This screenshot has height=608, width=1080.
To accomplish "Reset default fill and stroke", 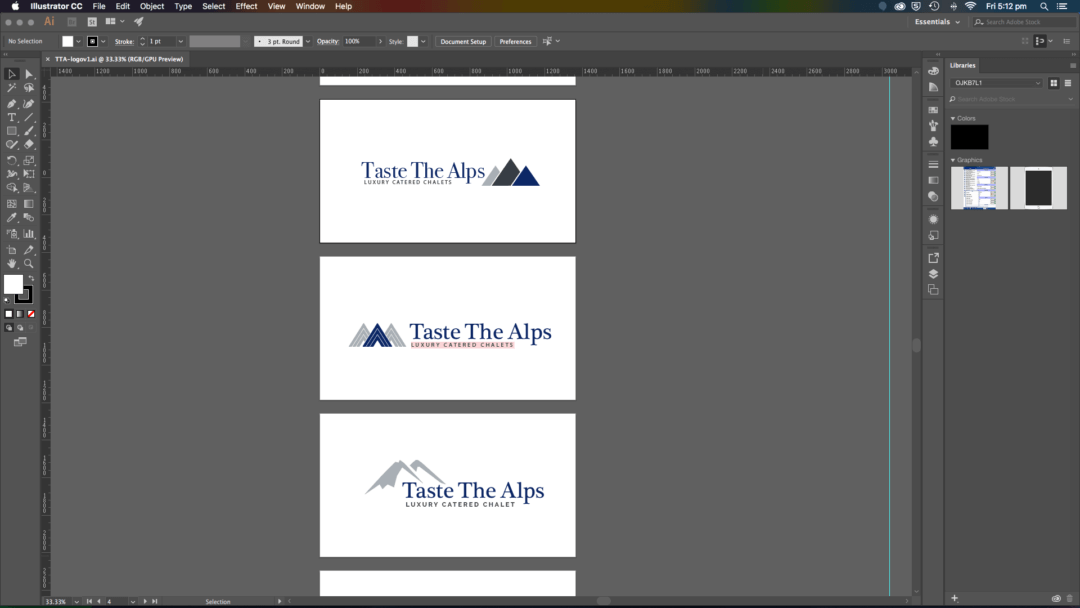I will [7, 300].
